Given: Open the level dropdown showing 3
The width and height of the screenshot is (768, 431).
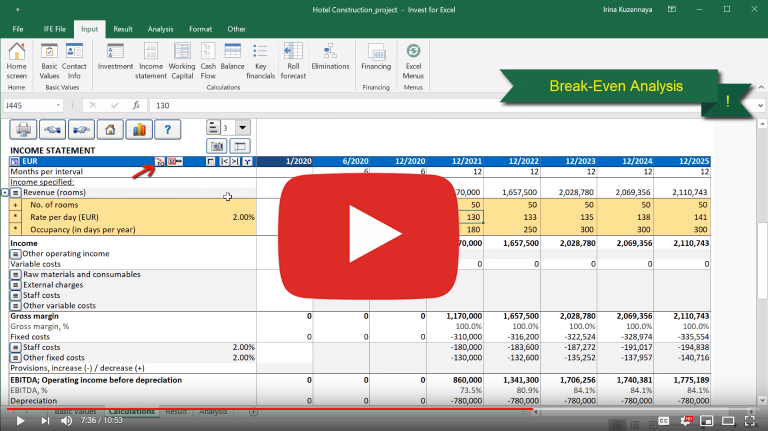Looking at the screenshot, I should pyautogui.click(x=241, y=128).
